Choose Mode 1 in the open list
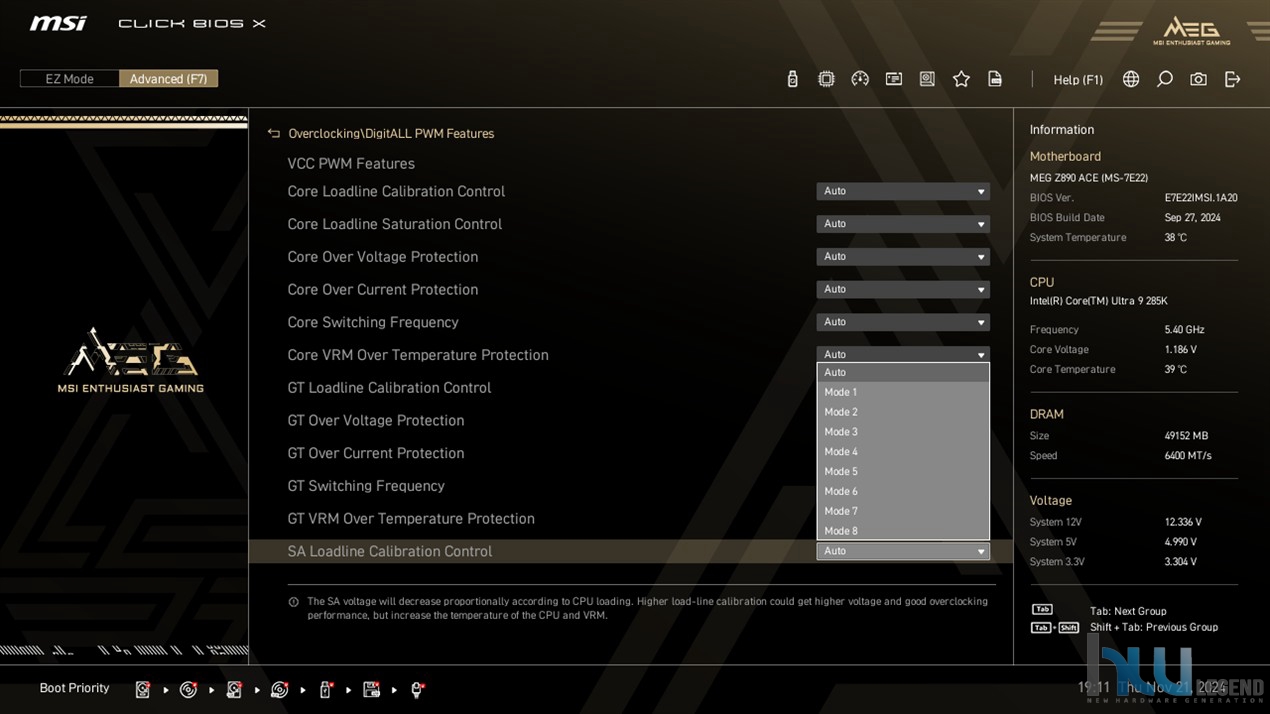 (903, 392)
